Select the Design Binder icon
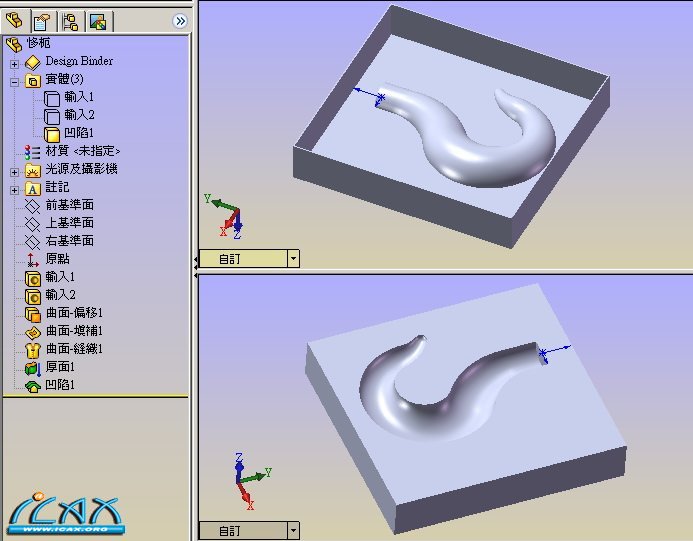Image resolution: width=693 pixels, height=541 pixels. coord(33,62)
